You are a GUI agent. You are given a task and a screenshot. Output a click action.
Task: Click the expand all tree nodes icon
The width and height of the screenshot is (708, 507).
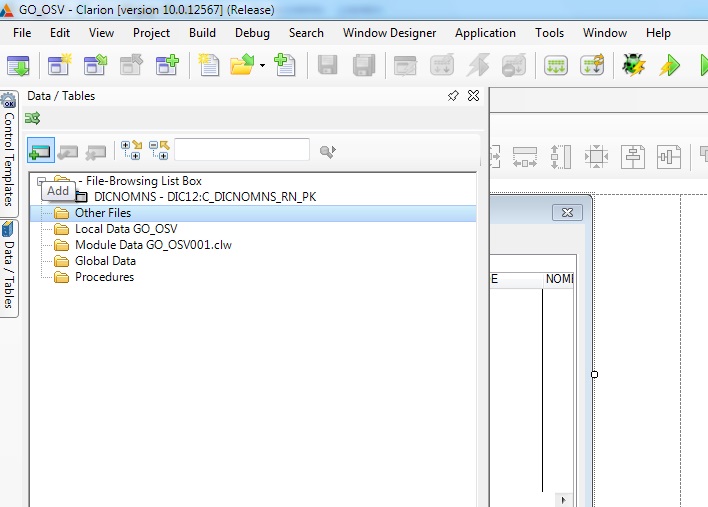click(131, 151)
